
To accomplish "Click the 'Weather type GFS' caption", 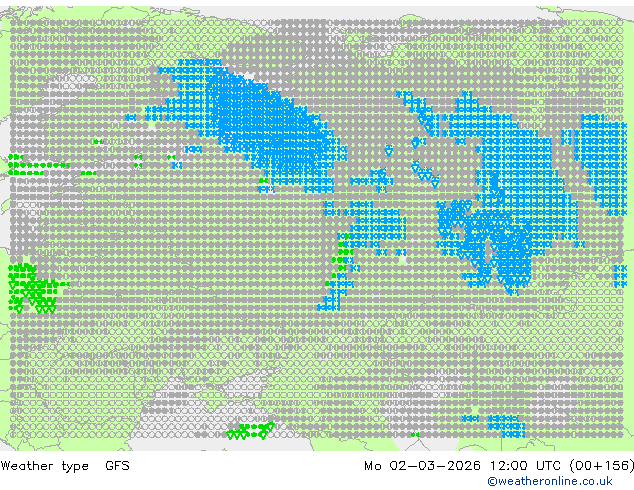I will pos(65,466).
